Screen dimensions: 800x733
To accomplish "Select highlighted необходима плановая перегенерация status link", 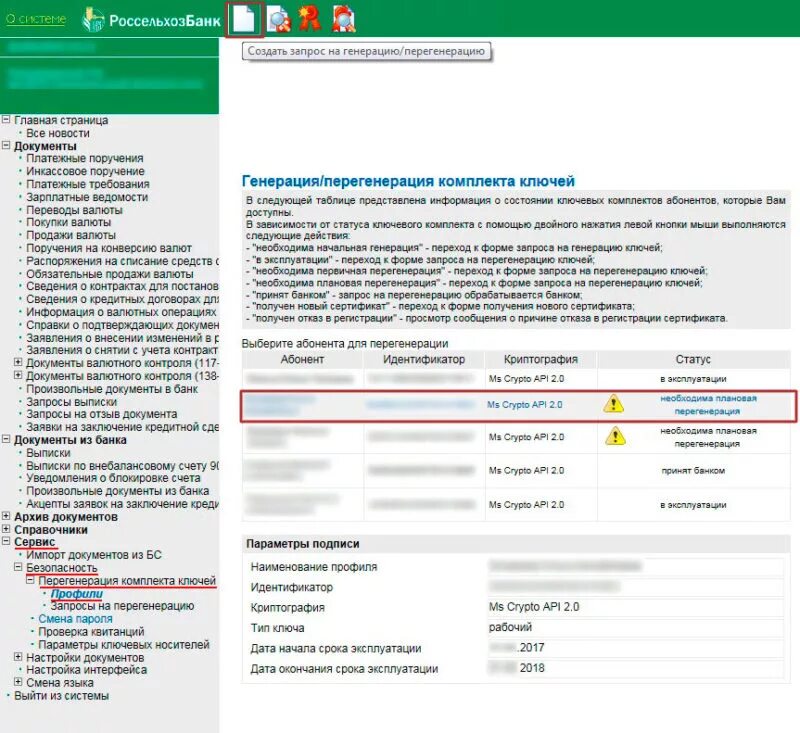I will [708, 405].
